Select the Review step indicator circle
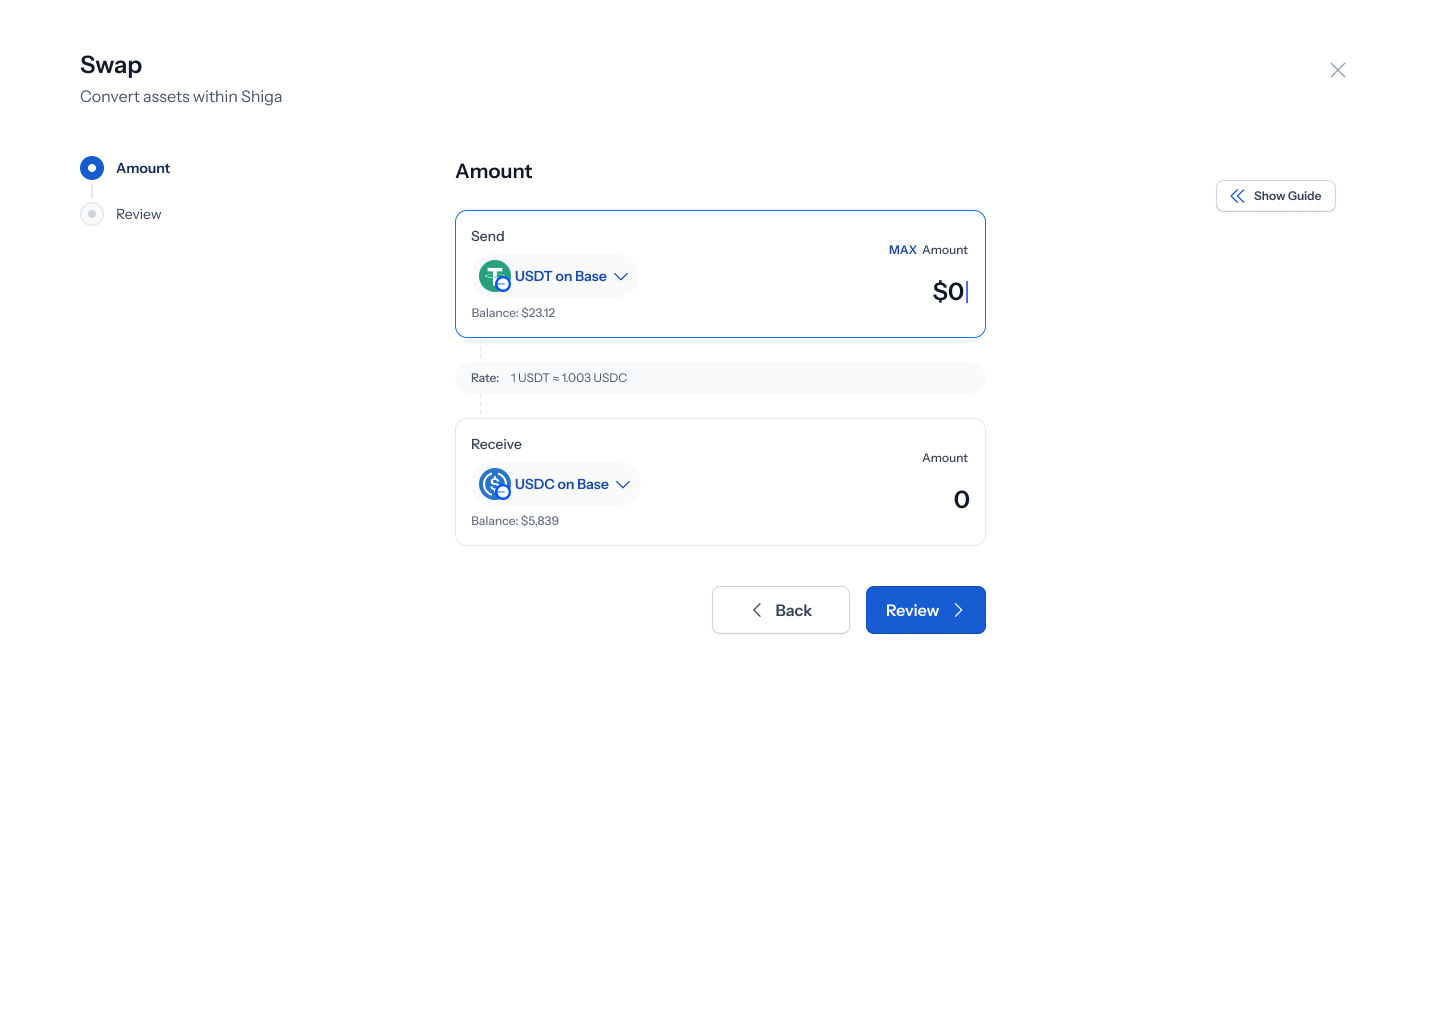 (x=92, y=214)
